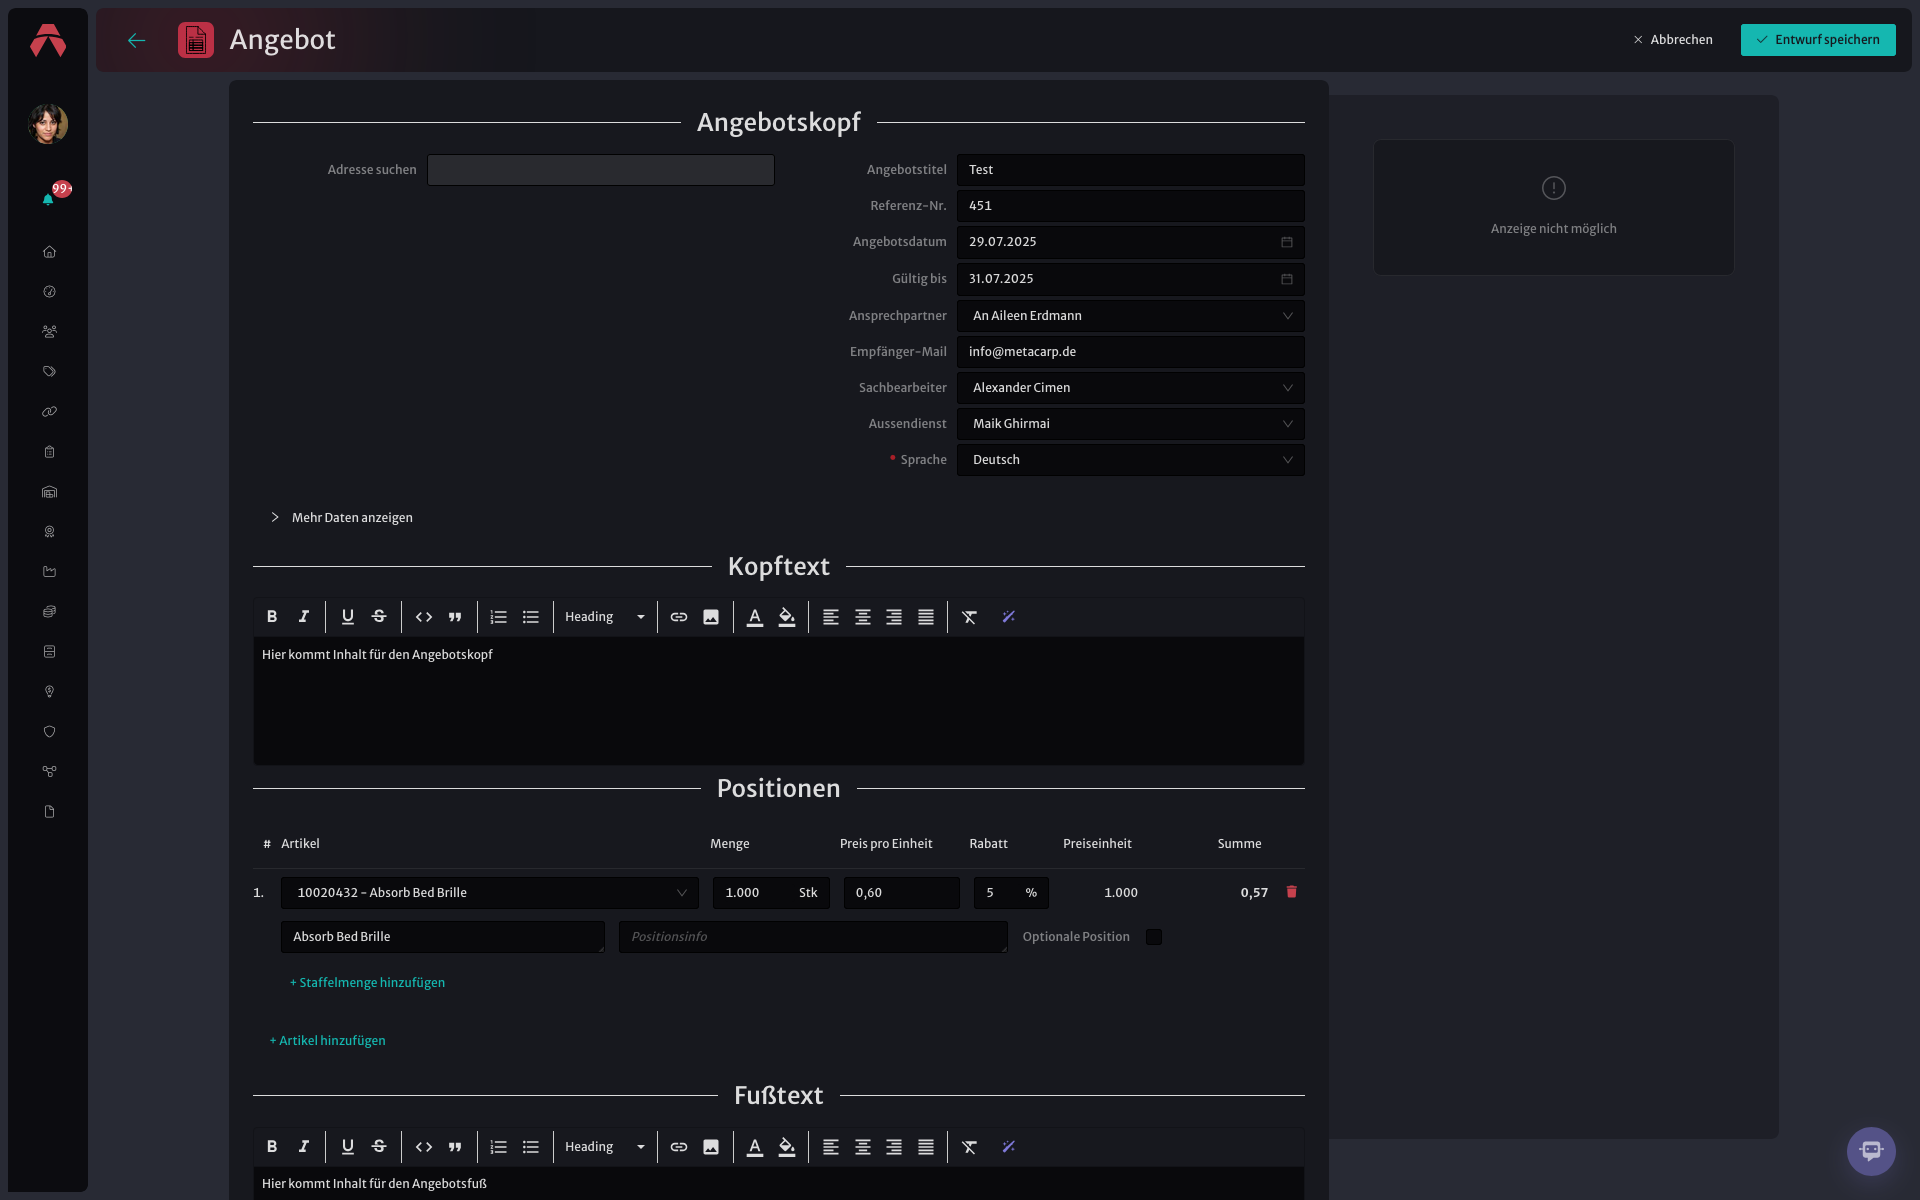
Task: Toggle italic in Kopftext toolbar
Action: (304, 617)
